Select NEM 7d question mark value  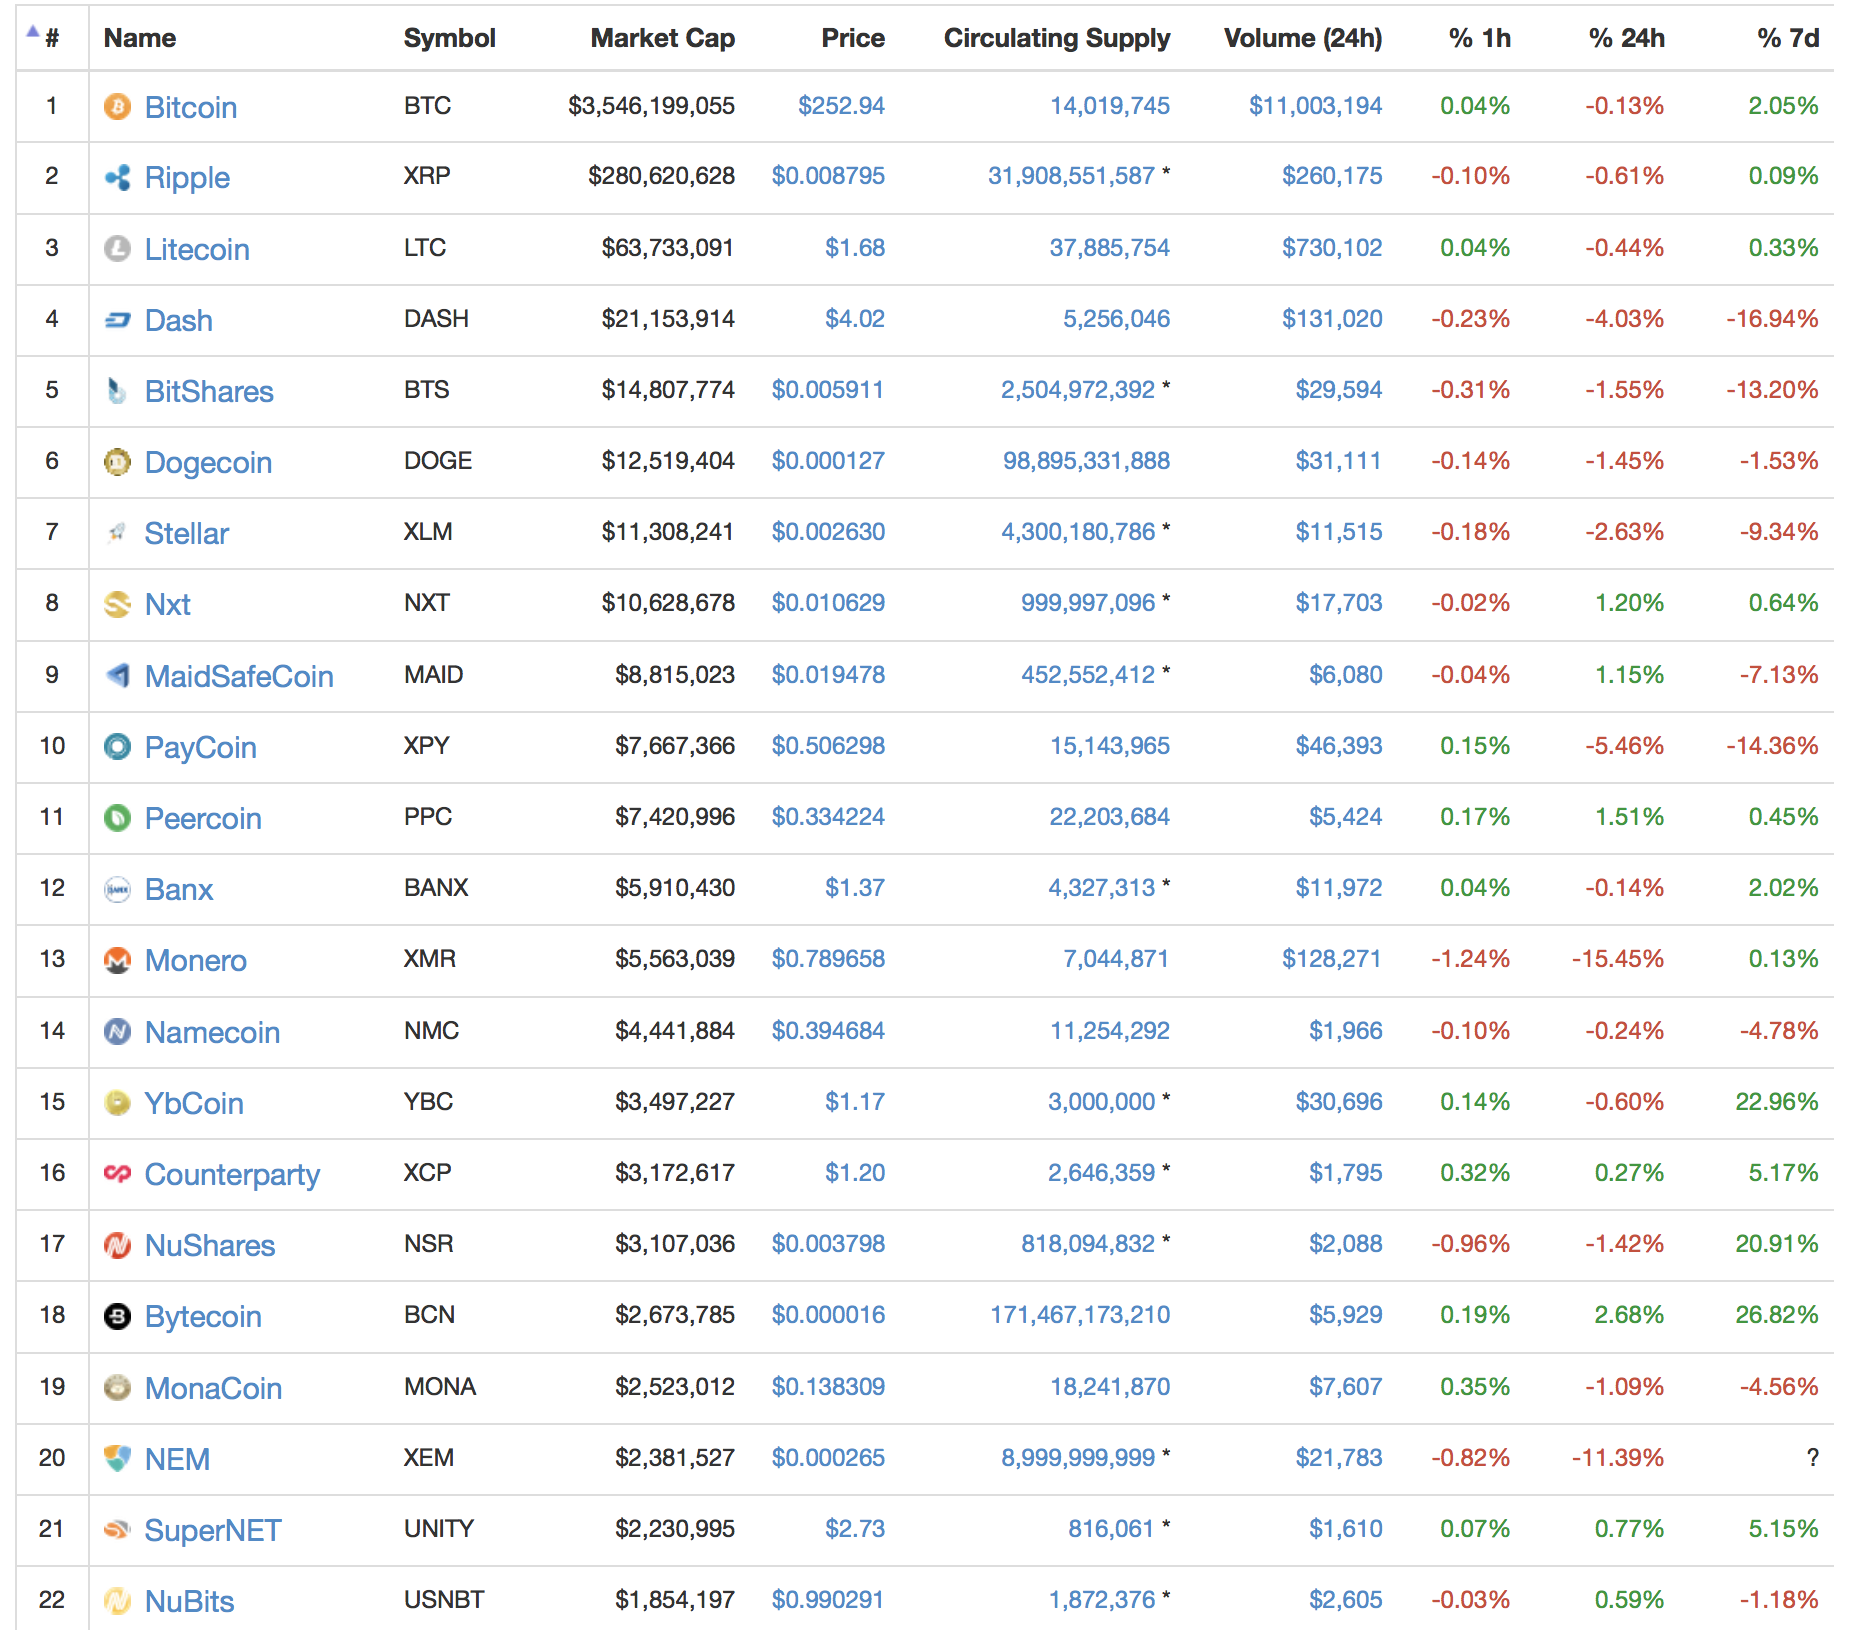[1813, 1458]
